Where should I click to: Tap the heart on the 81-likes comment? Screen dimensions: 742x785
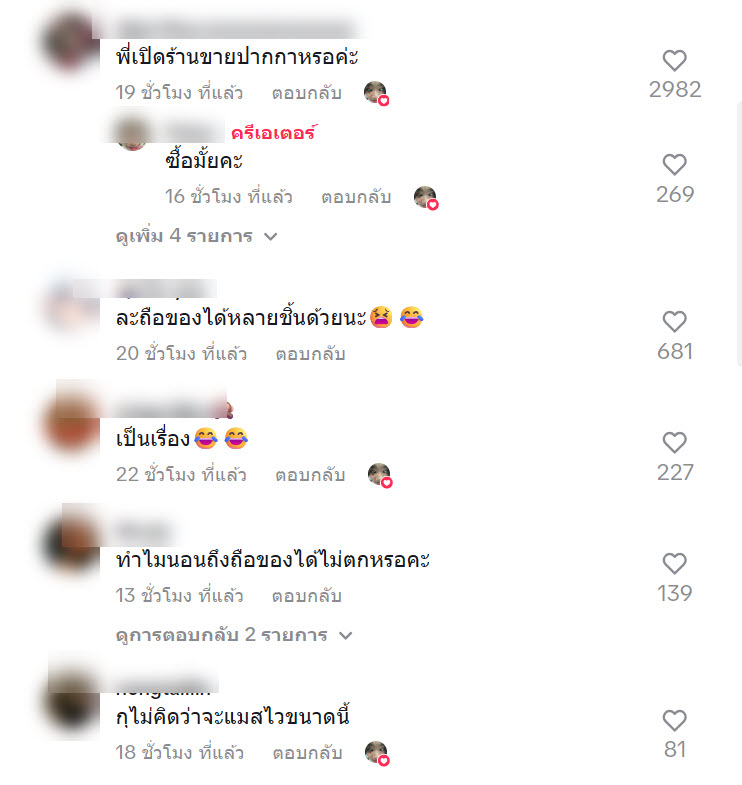pos(674,720)
